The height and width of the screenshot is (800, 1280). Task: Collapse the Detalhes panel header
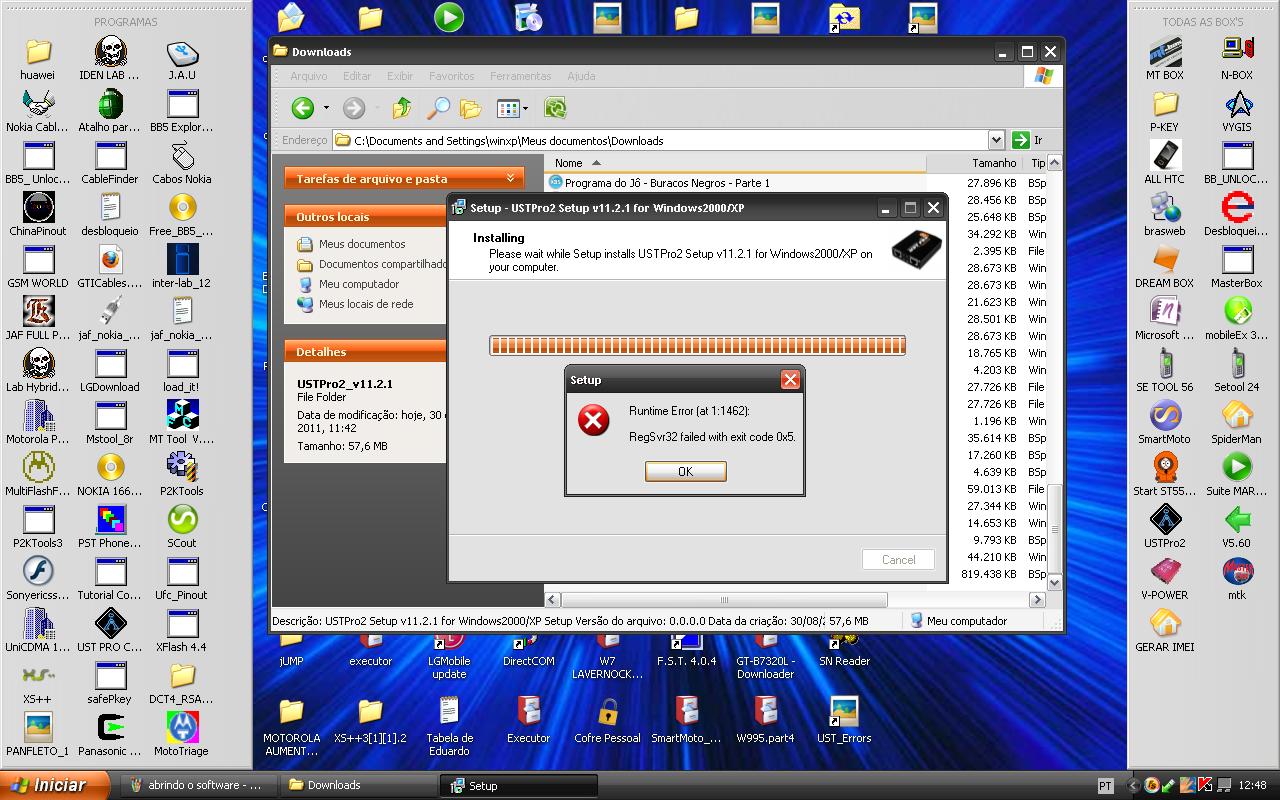pyautogui.click(x=366, y=351)
